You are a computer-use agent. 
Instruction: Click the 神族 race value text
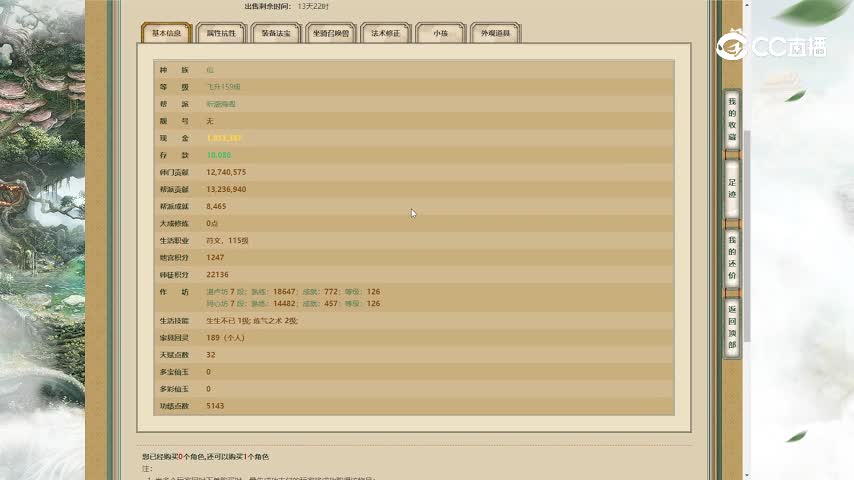tap(210, 70)
